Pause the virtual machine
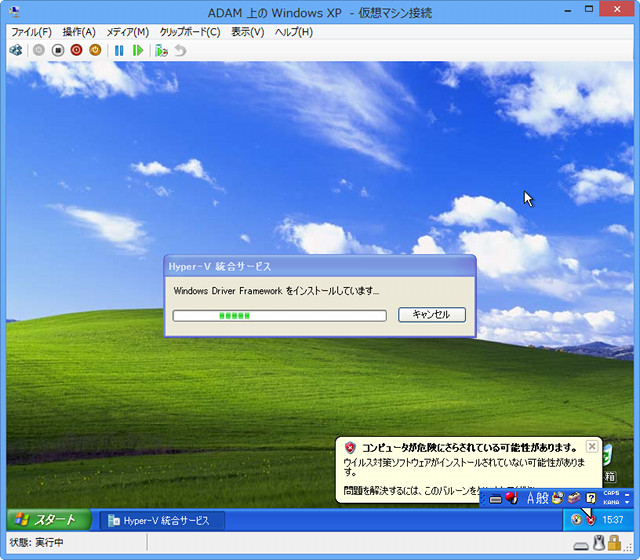Screen dimensions: 640x560 (119, 51)
